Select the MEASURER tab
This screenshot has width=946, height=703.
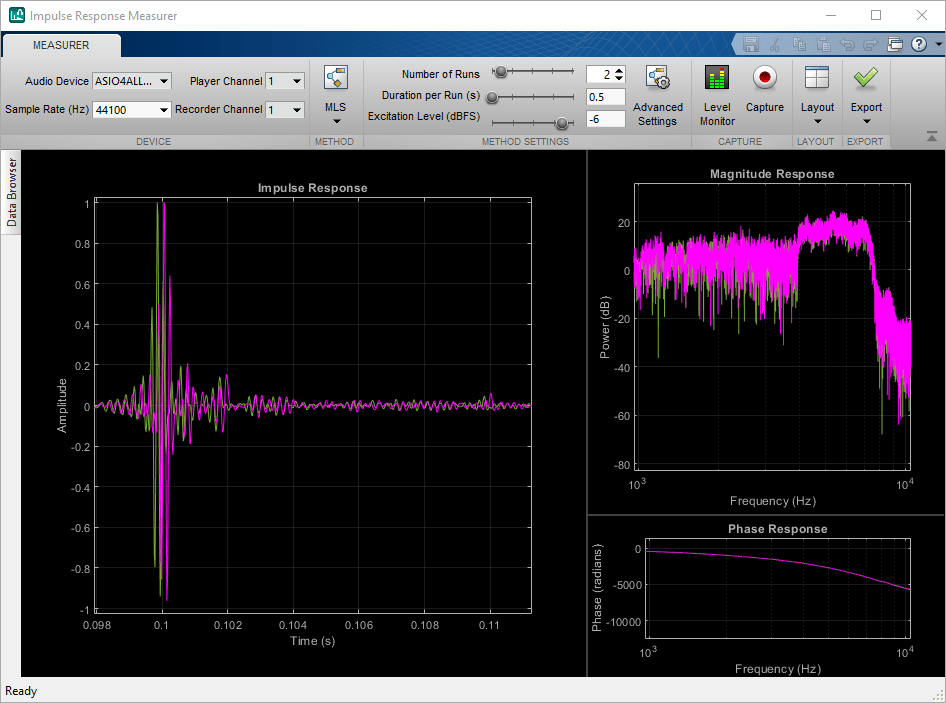(61, 45)
